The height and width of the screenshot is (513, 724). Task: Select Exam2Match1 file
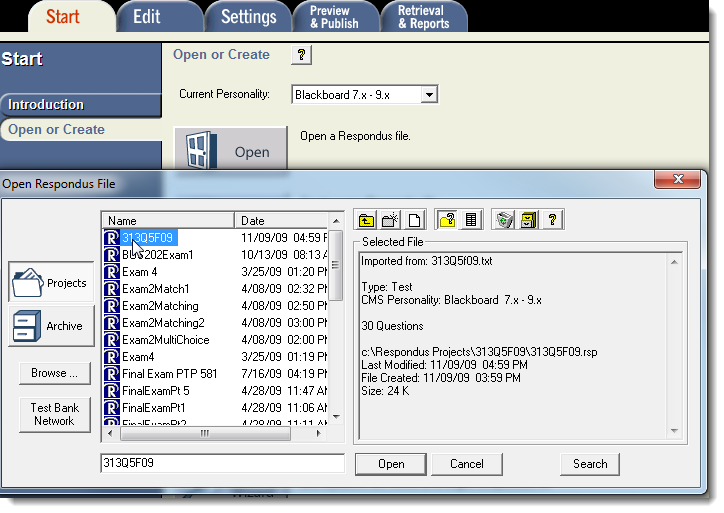156,289
